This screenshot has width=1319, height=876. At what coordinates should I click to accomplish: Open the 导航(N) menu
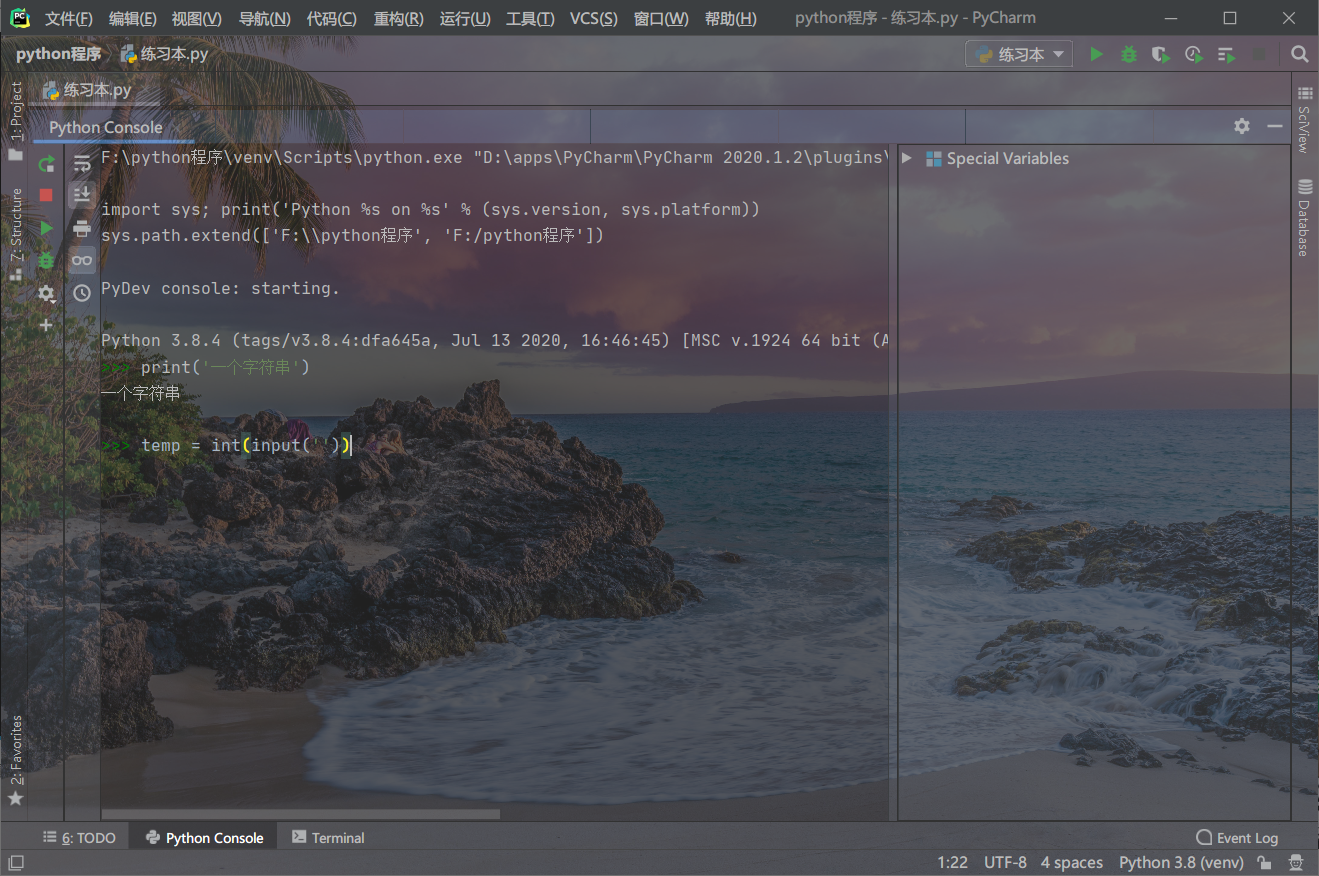point(264,19)
